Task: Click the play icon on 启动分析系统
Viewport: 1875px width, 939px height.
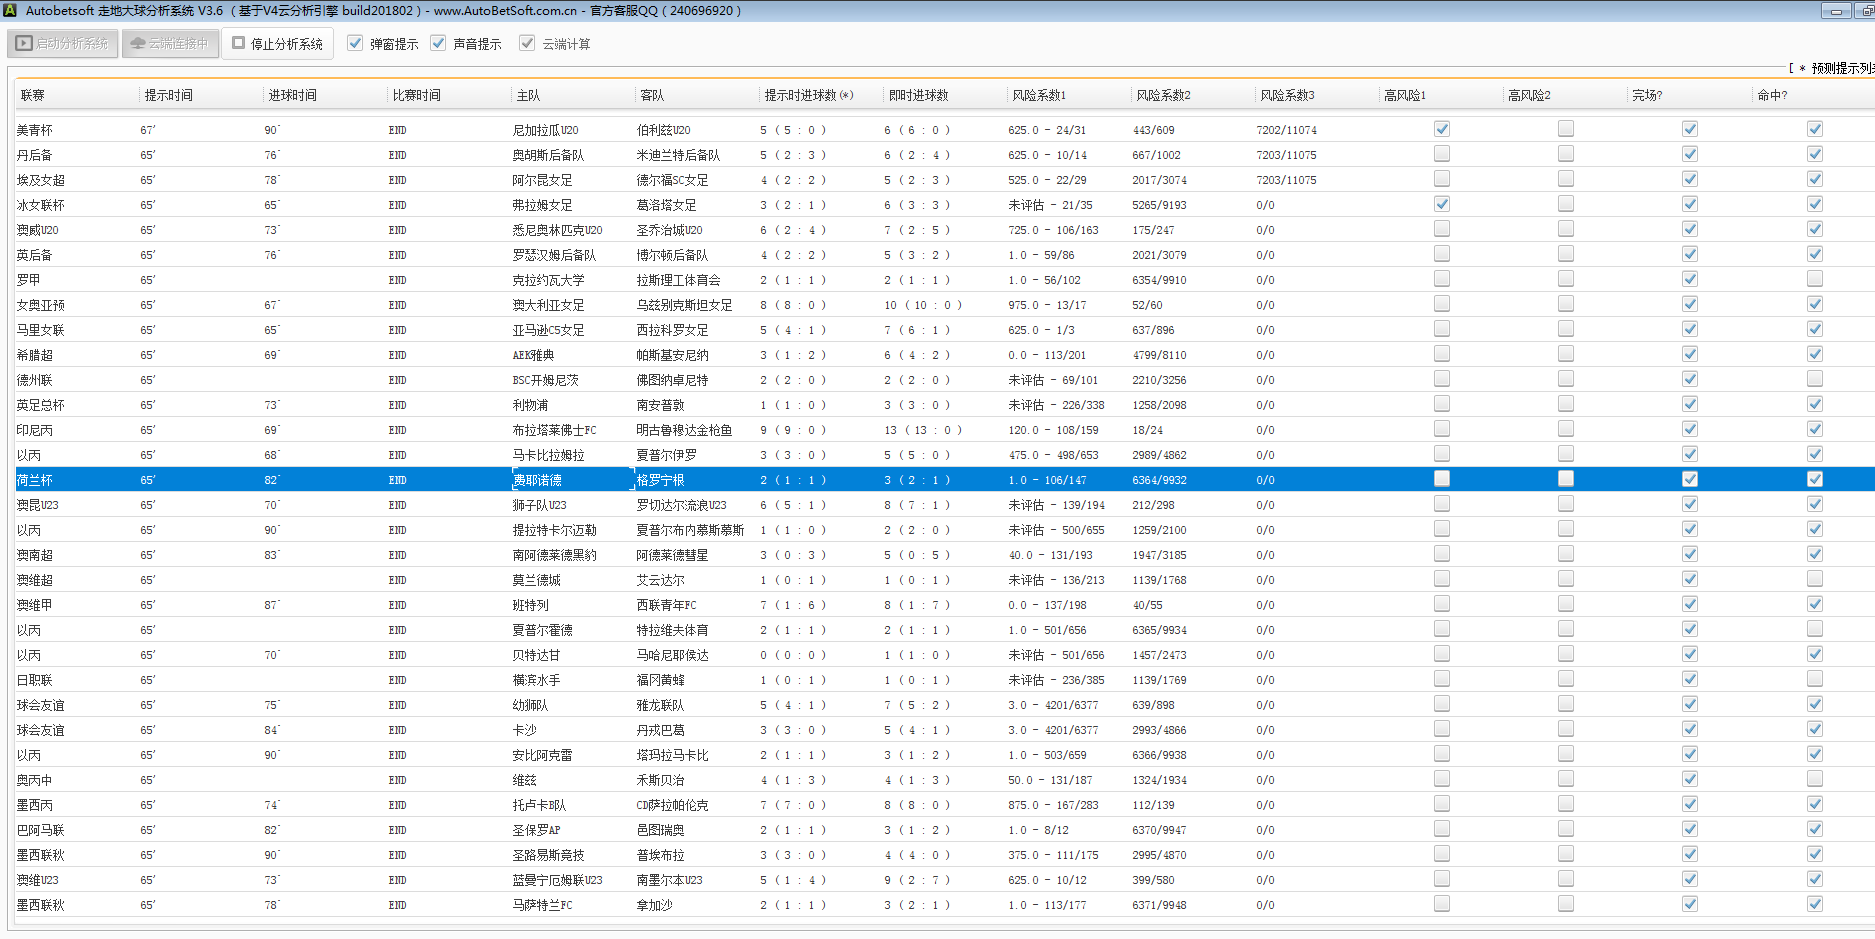Action: tap(24, 44)
